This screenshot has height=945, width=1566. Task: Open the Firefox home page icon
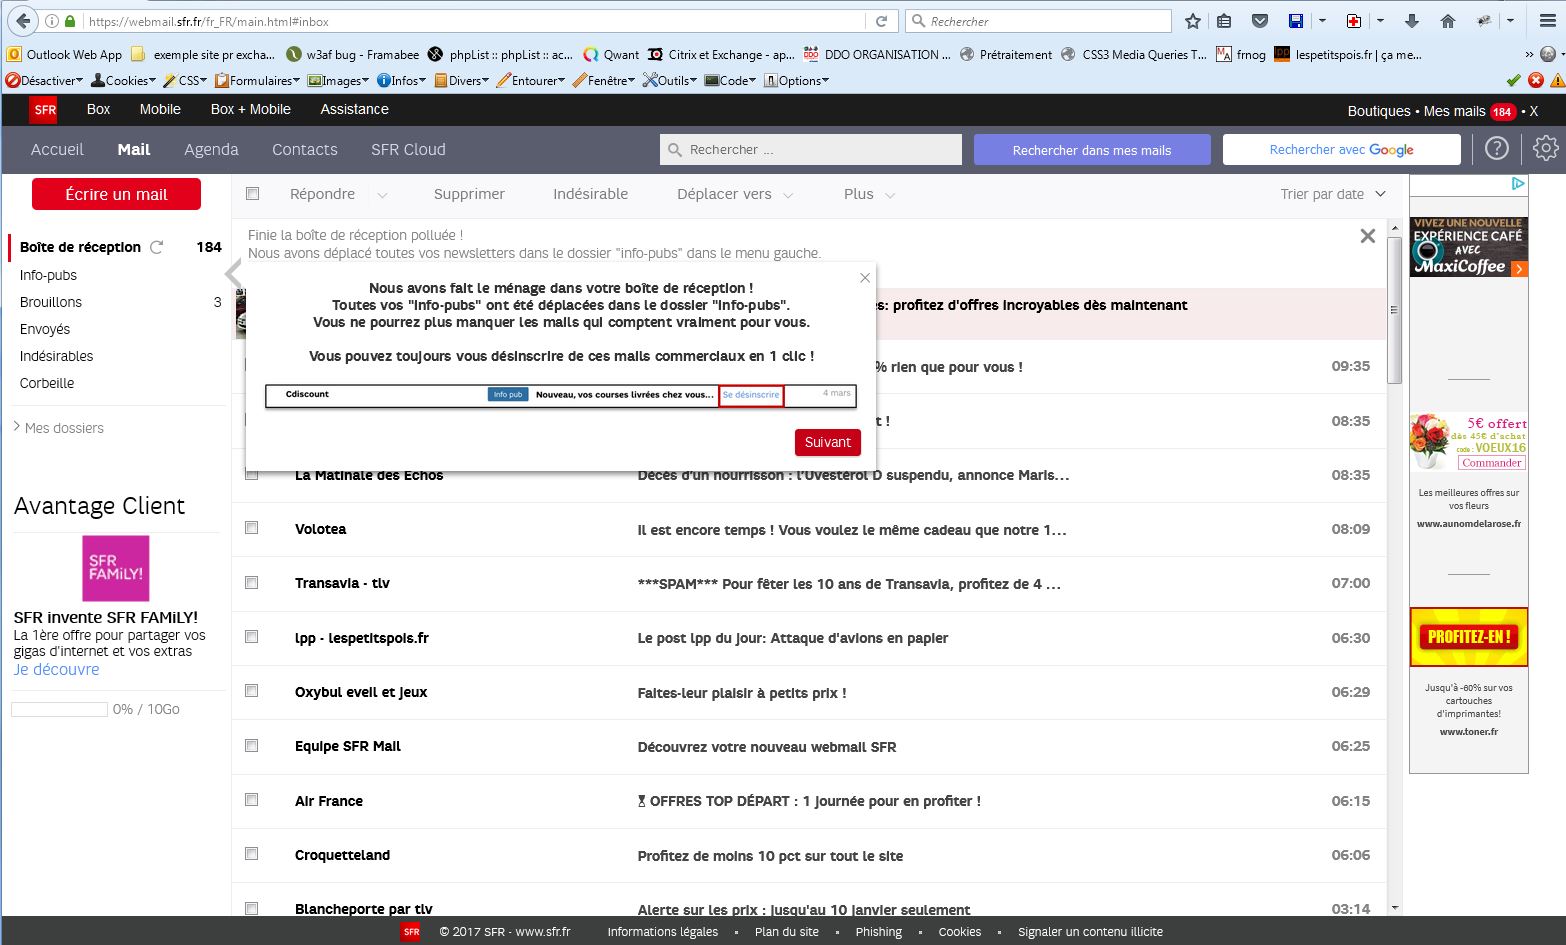tap(1447, 21)
